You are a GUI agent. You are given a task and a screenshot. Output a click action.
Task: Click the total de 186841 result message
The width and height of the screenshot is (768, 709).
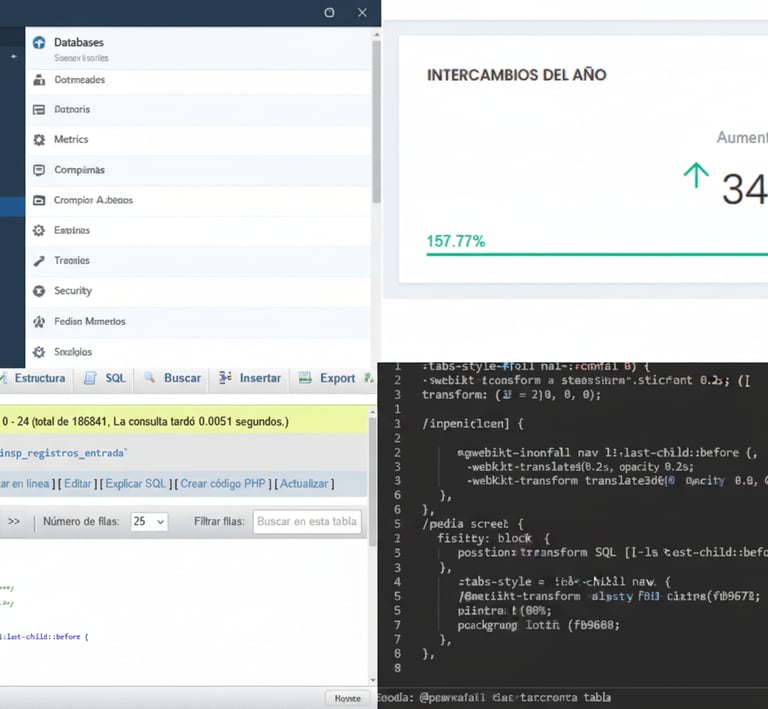click(145, 422)
